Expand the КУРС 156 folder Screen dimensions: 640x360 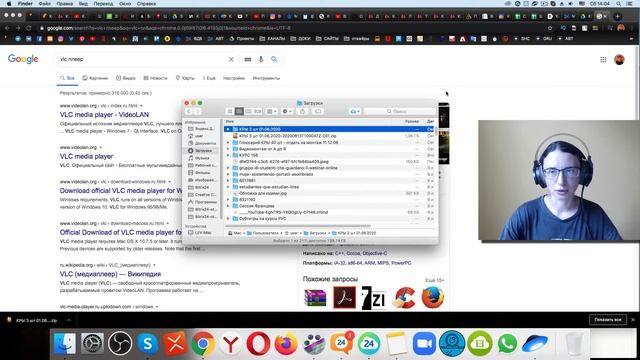228,155
